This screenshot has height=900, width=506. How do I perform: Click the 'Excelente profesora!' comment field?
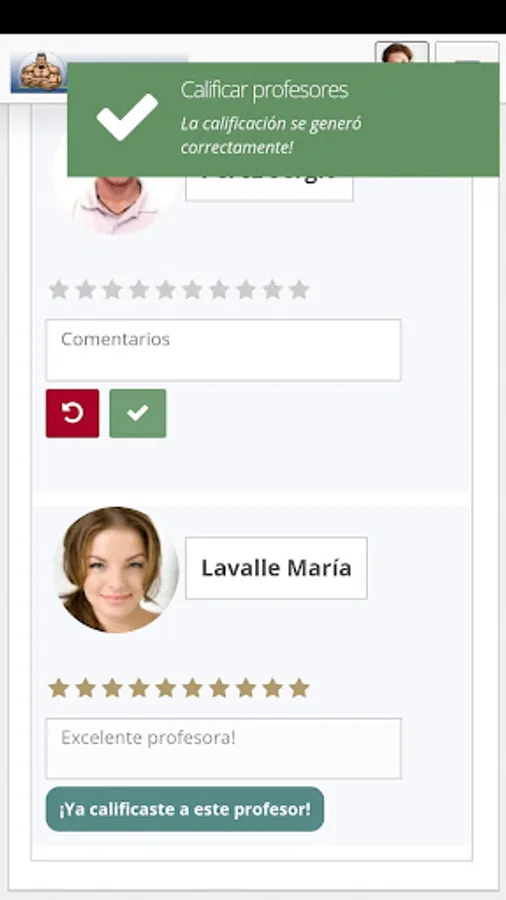coord(223,748)
